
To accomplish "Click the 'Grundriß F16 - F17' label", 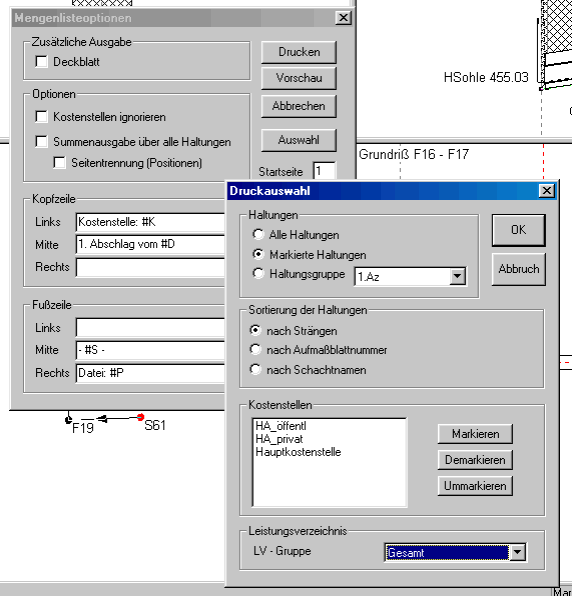I will pos(414,154).
